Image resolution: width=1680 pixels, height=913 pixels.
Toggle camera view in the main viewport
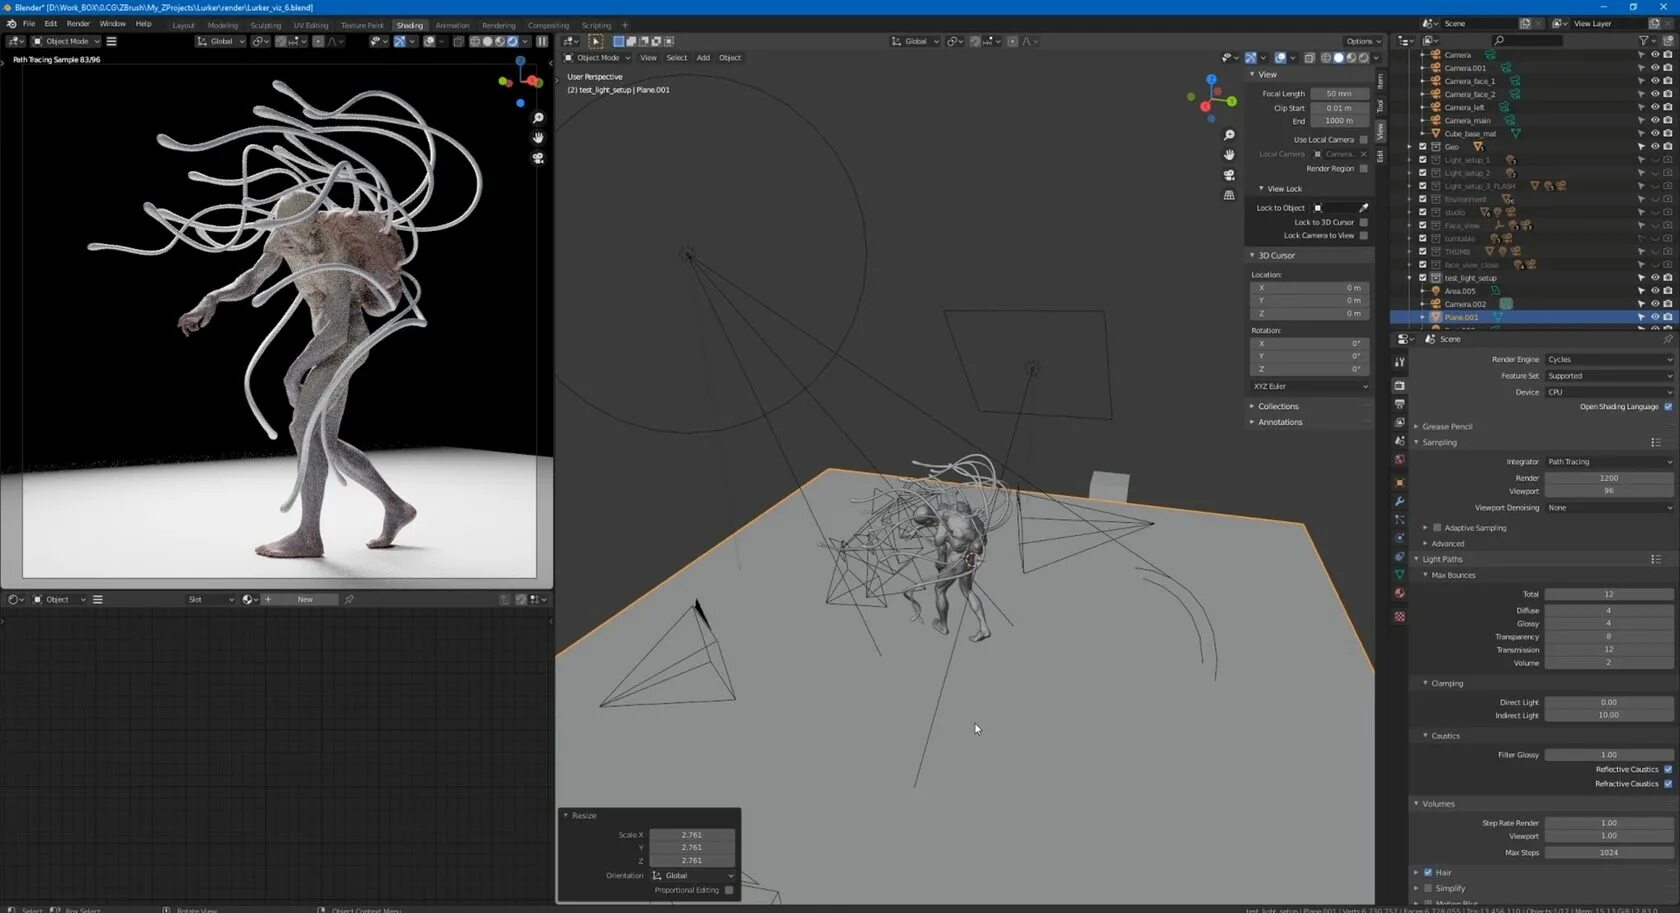tap(1229, 175)
